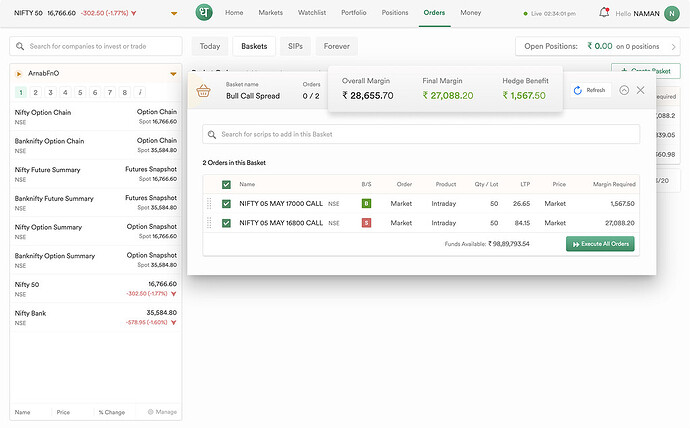Focus the search for companies field

pos(95,46)
